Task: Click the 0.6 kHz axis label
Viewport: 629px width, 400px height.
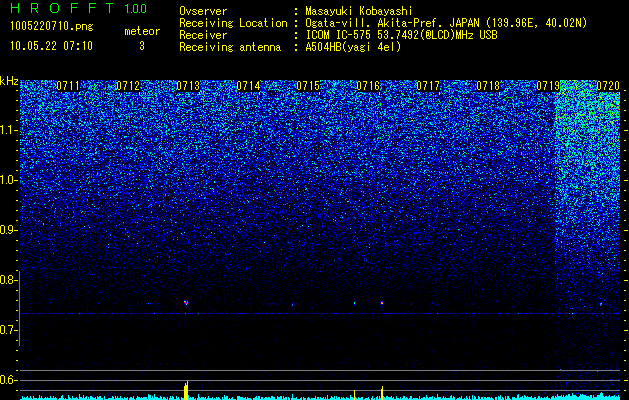Action: [8, 380]
